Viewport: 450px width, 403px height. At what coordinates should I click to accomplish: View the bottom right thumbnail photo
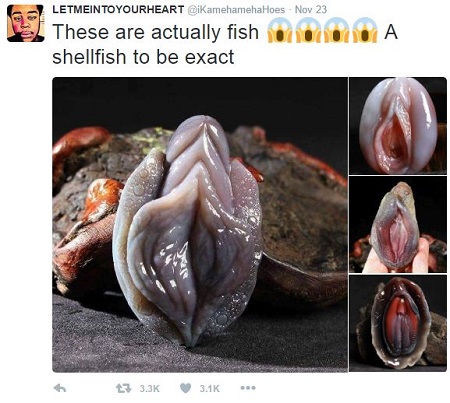click(x=398, y=323)
